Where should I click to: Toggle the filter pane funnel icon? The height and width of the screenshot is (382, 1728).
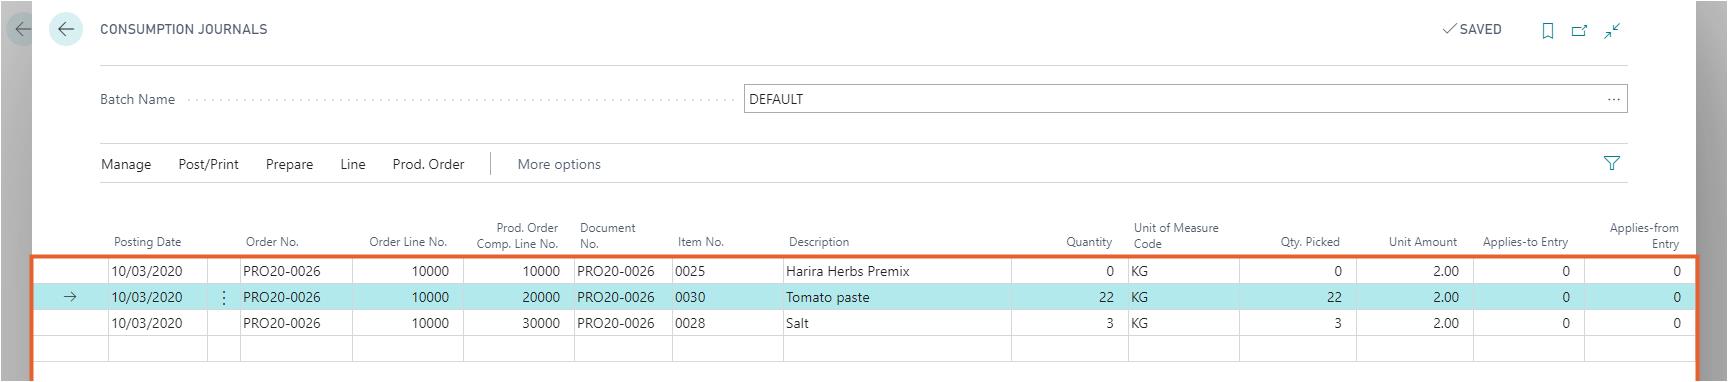click(x=1612, y=163)
